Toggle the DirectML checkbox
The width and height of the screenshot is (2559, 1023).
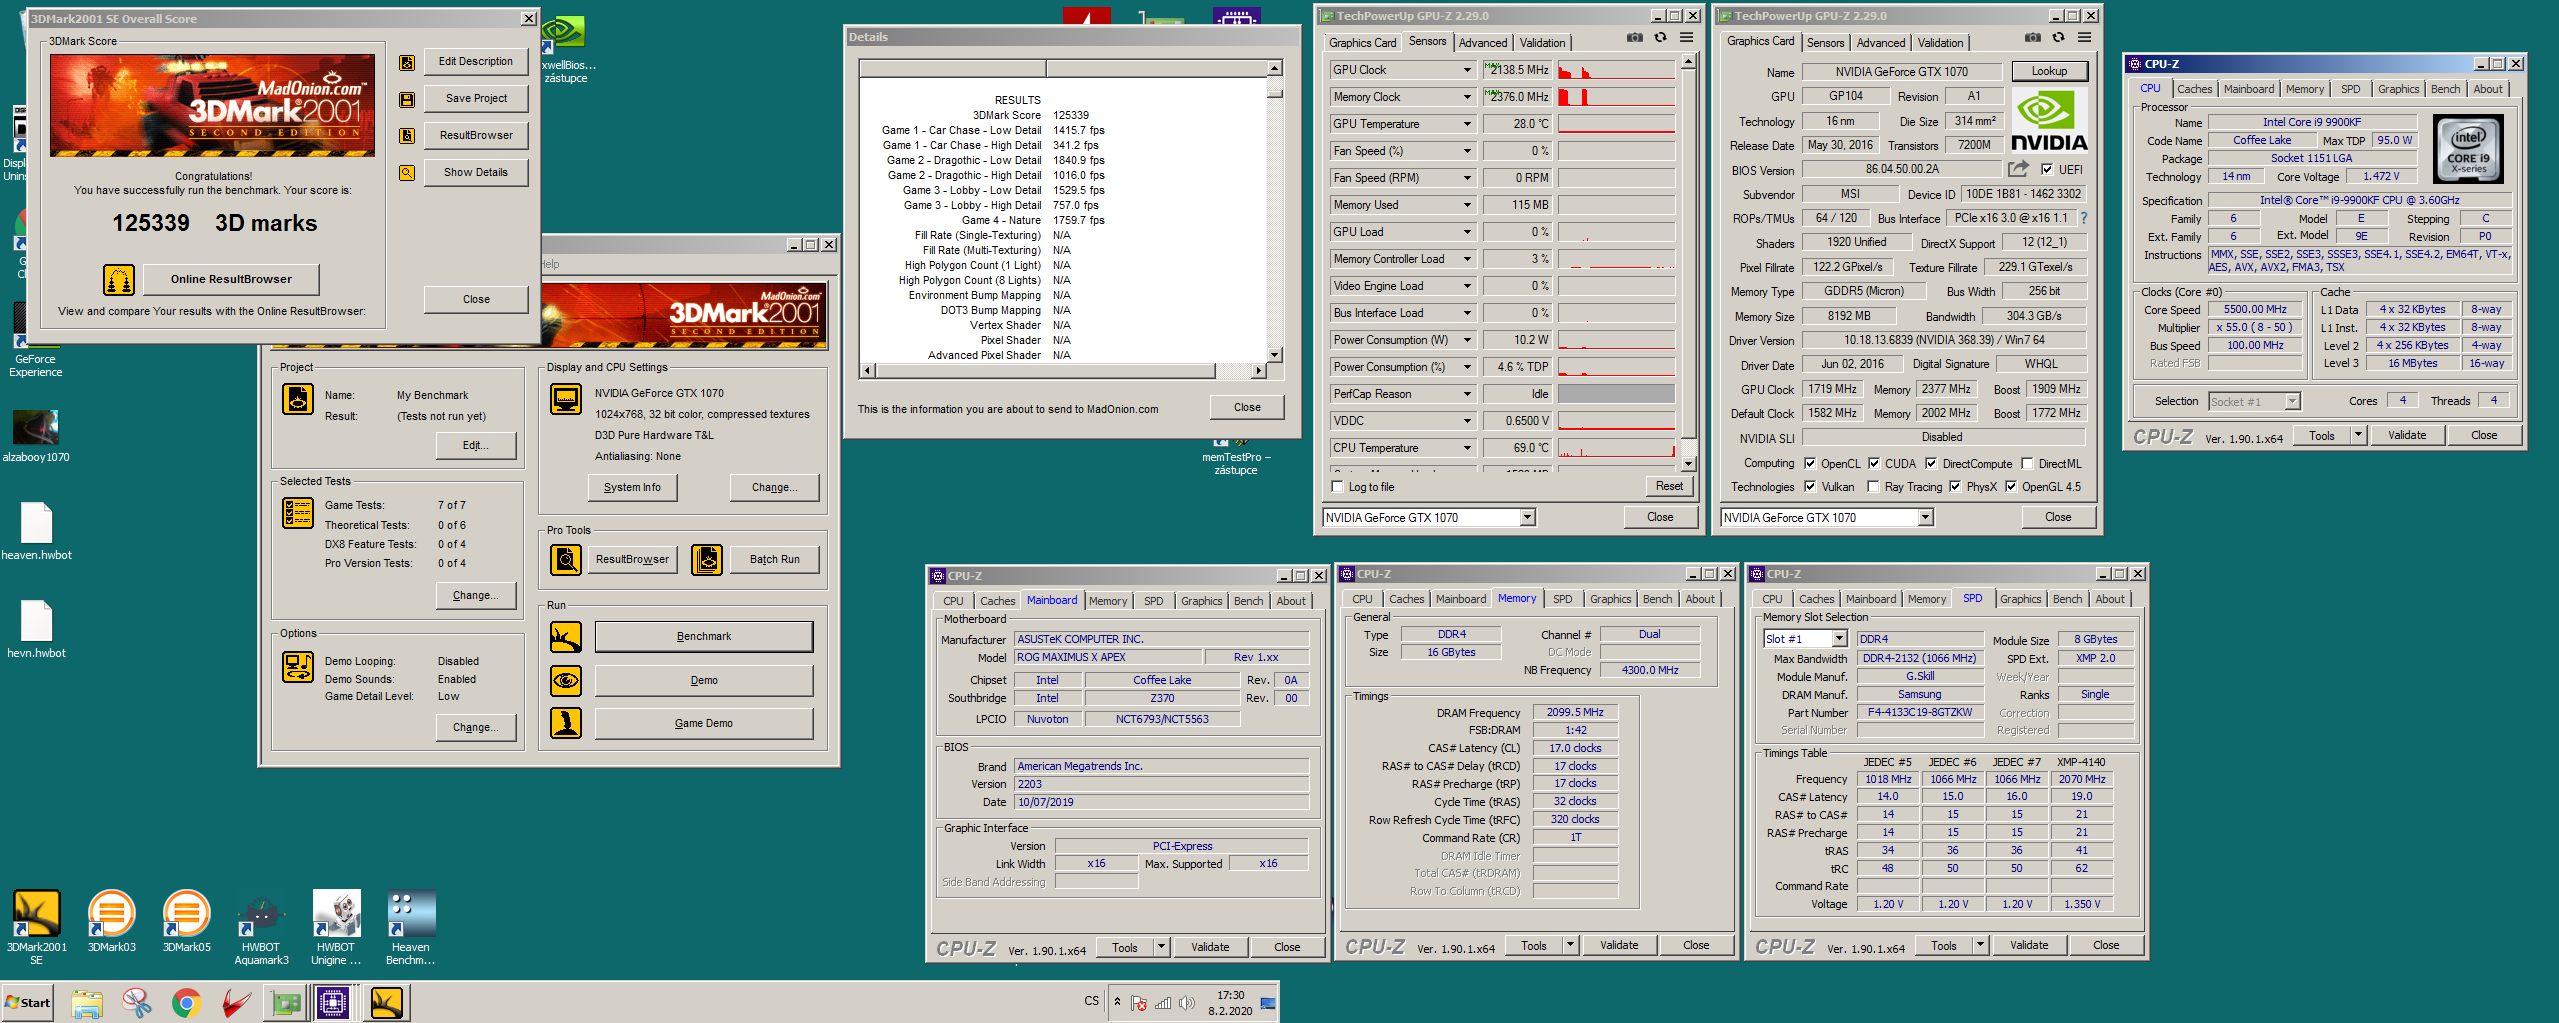pos(2027,464)
